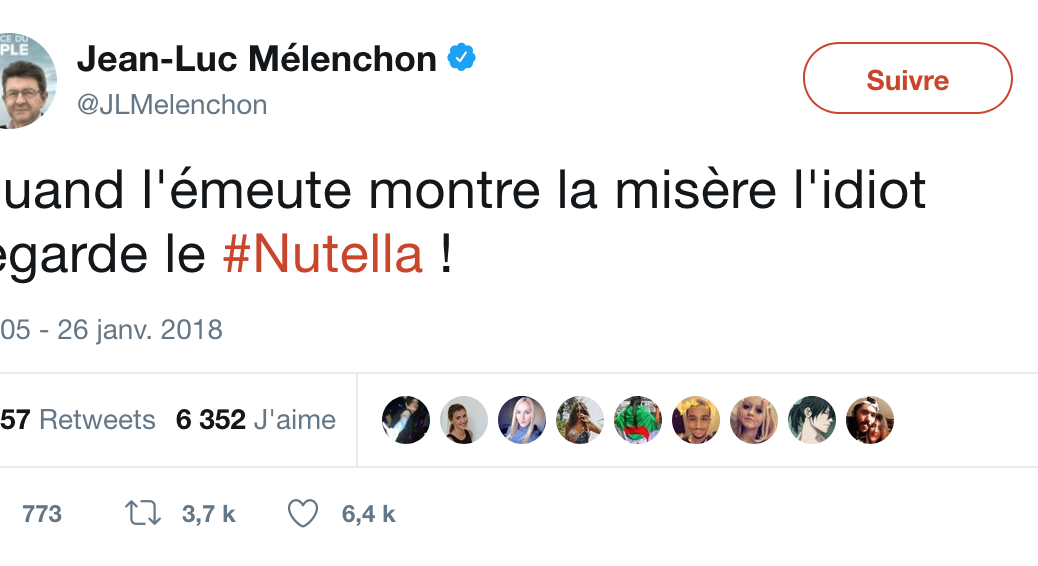Open the anime character liker avatar
1038x566 pixels.
coord(812,420)
